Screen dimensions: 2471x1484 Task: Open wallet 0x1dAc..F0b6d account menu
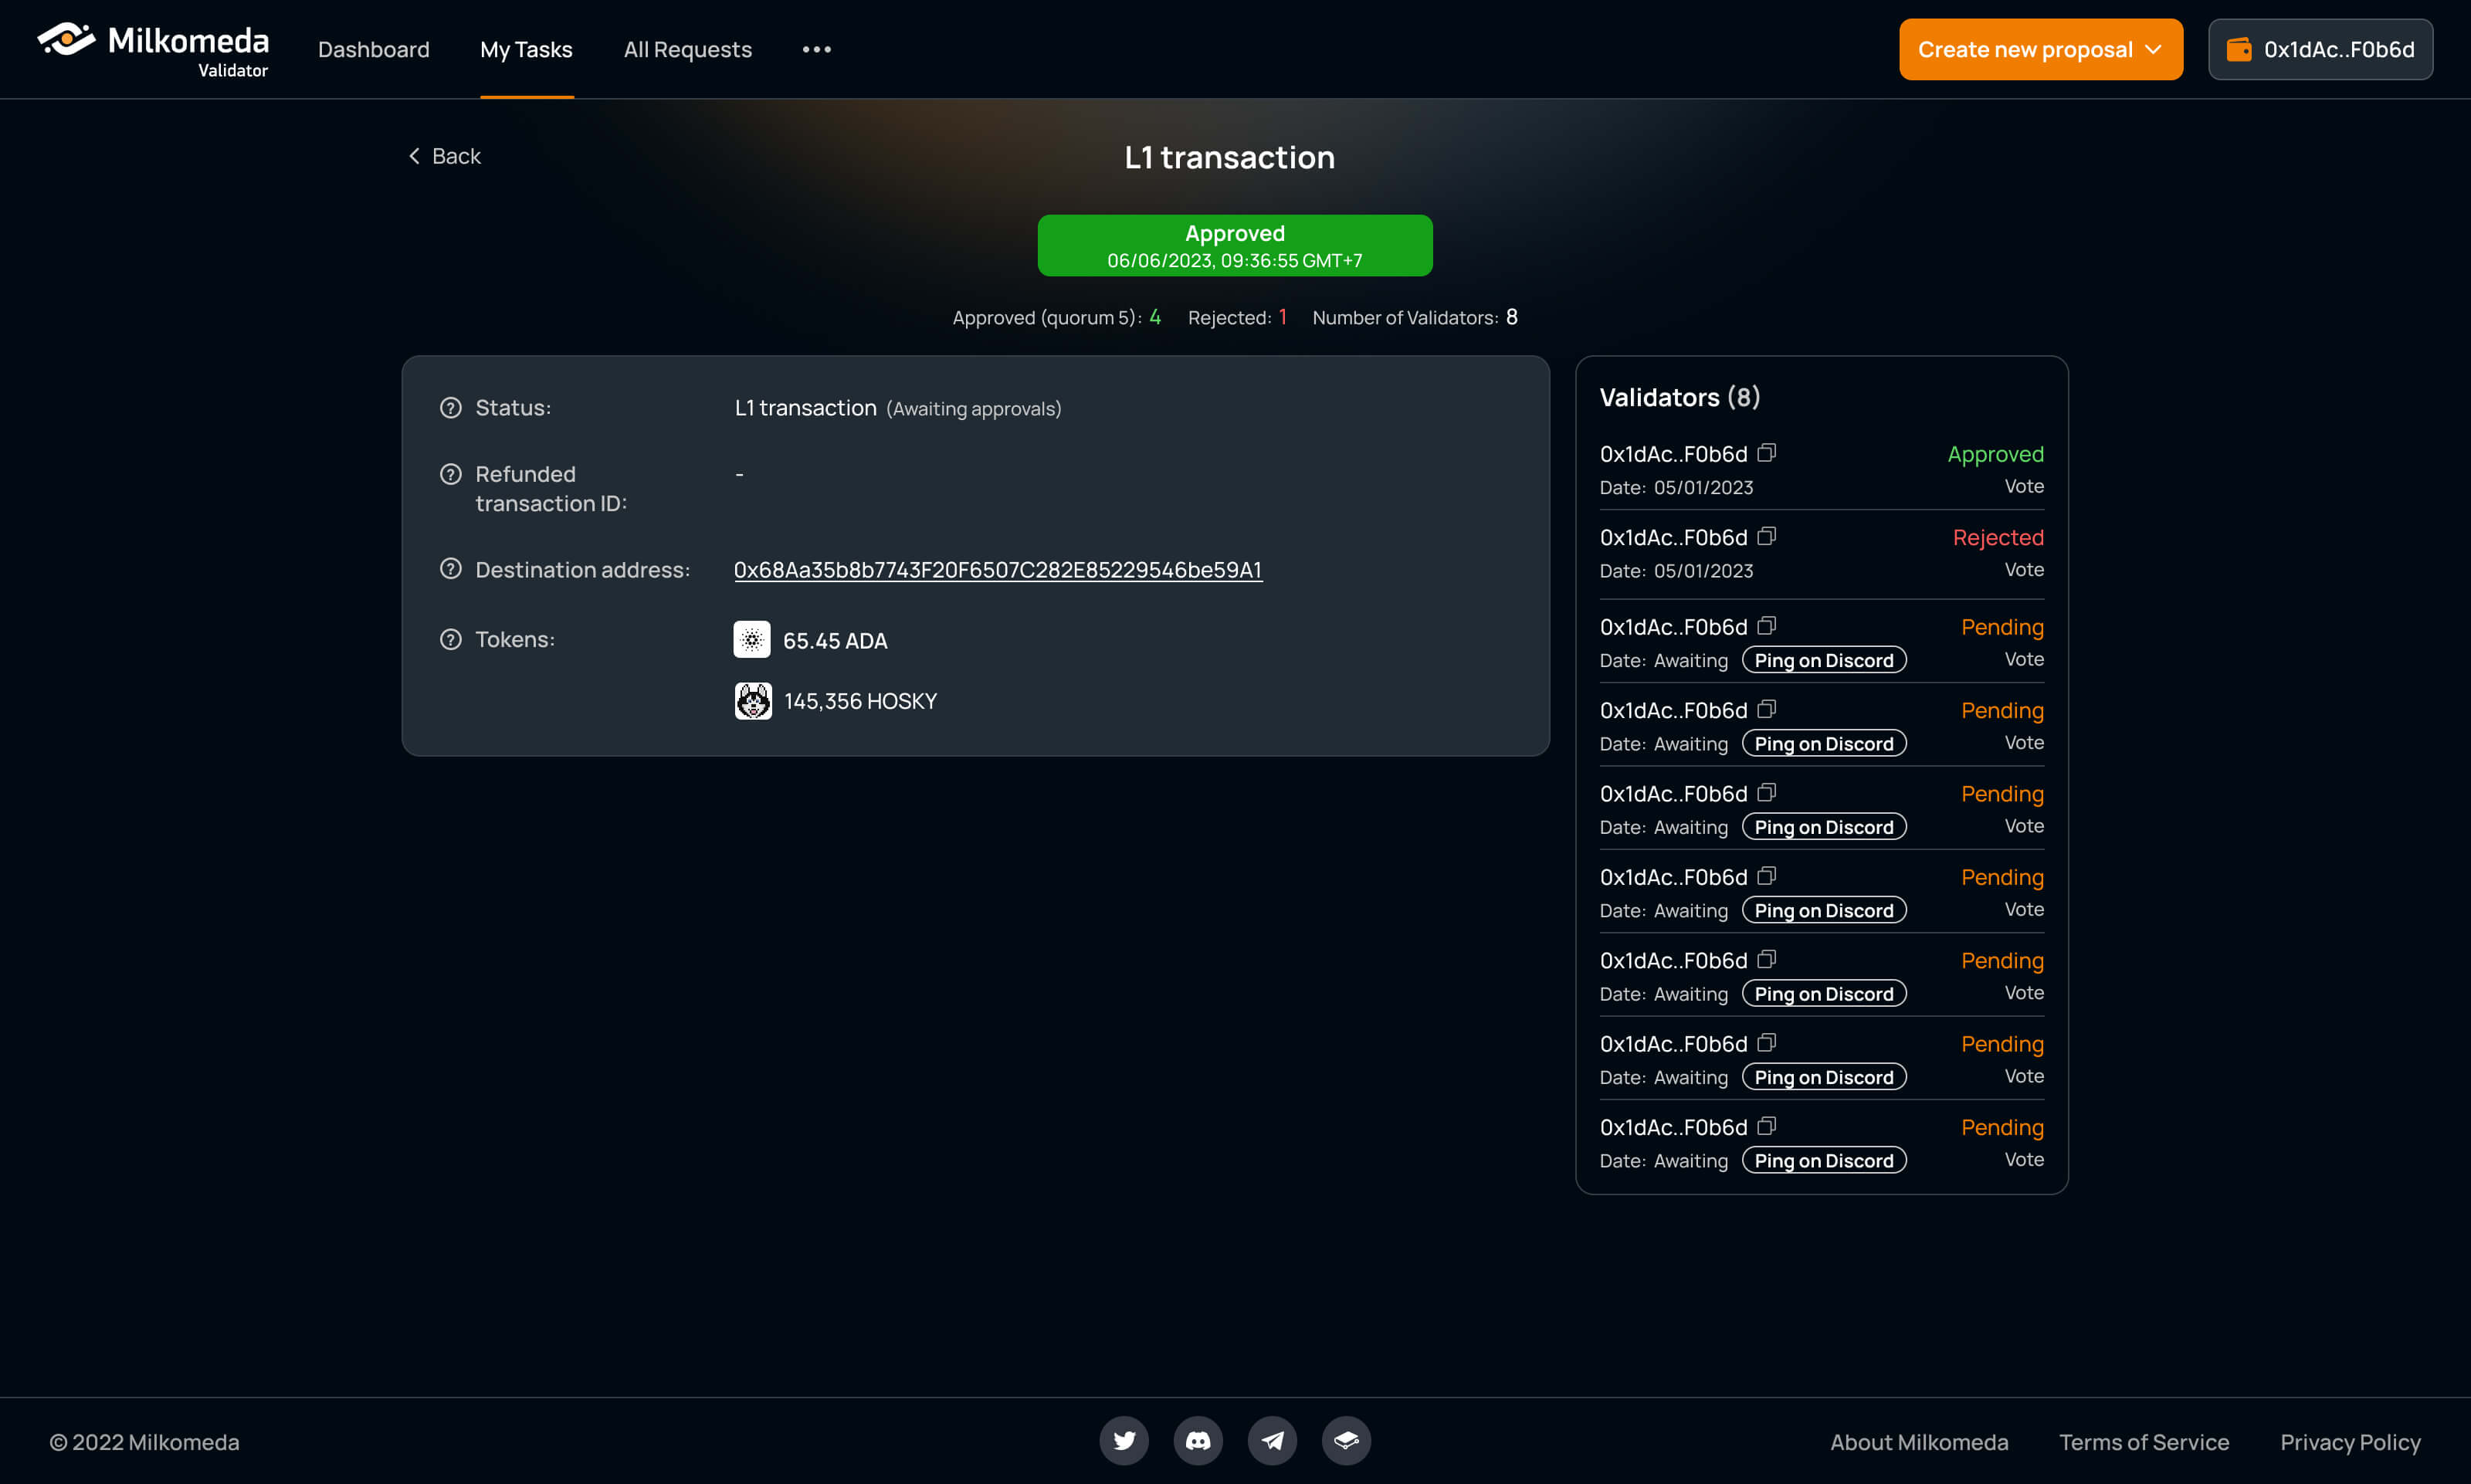[x=2320, y=49]
